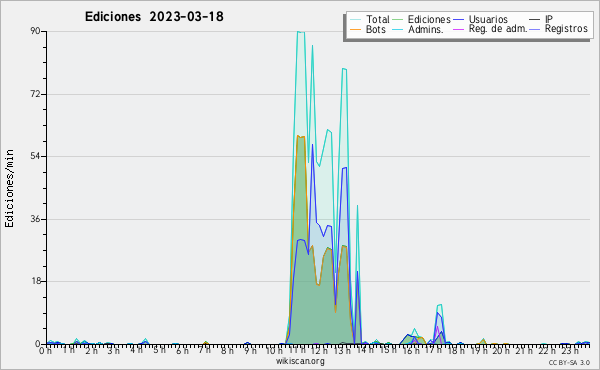Click the '9 h' x-axis label
The height and width of the screenshot is (370, 600).
point(250,350)
